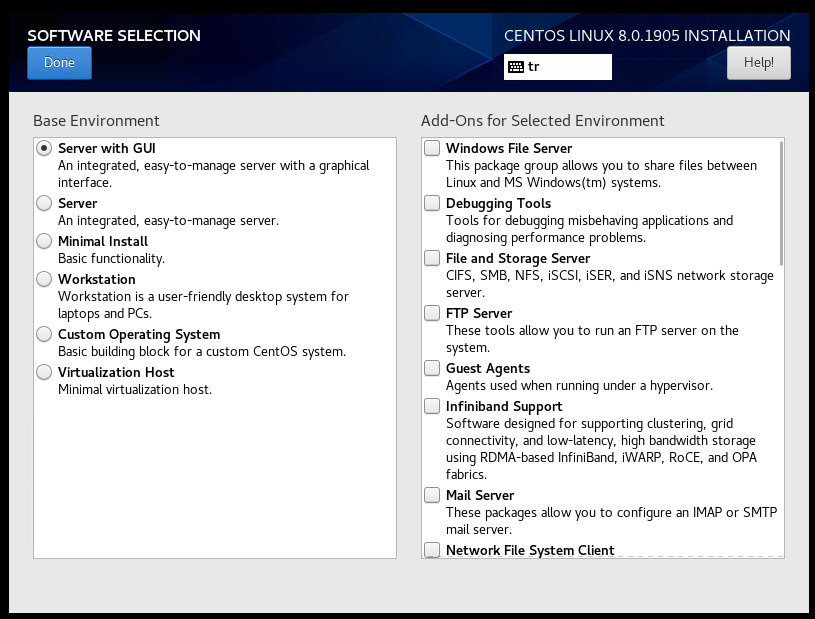Click 'An integrated, easy-to-manage server.' text
This screenshot has width=815, height=619.
click(168, 221)
